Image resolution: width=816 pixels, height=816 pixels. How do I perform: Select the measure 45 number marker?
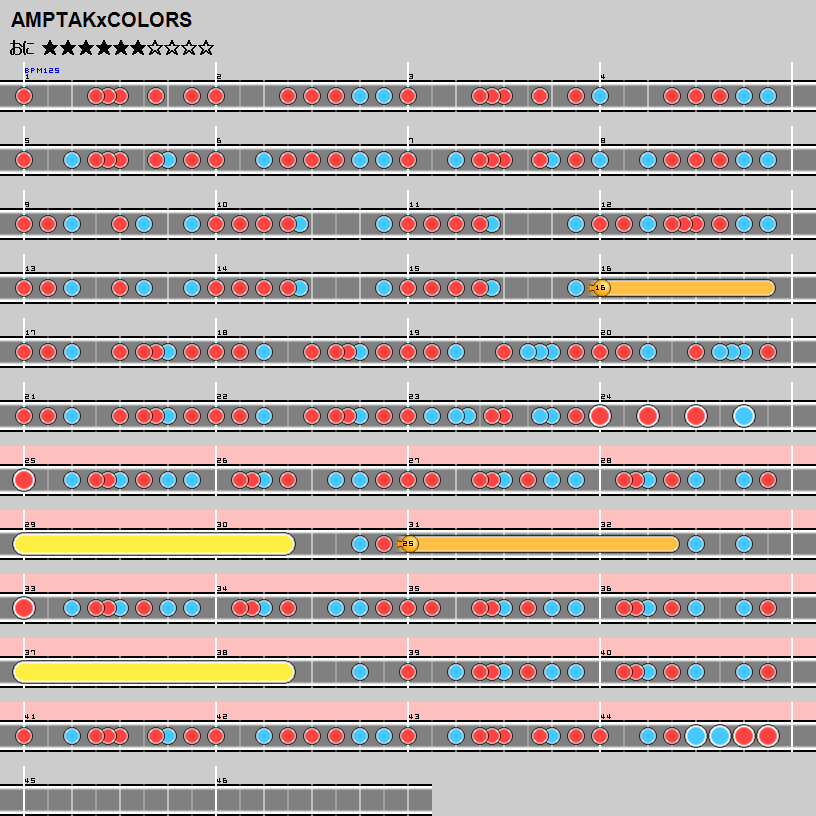[30, 780]
